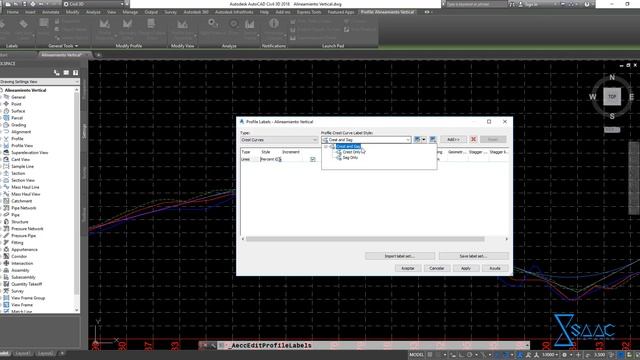Expand the General Tools ribbon panel
The width and height of the screenshot is (640, 360).
63,46
